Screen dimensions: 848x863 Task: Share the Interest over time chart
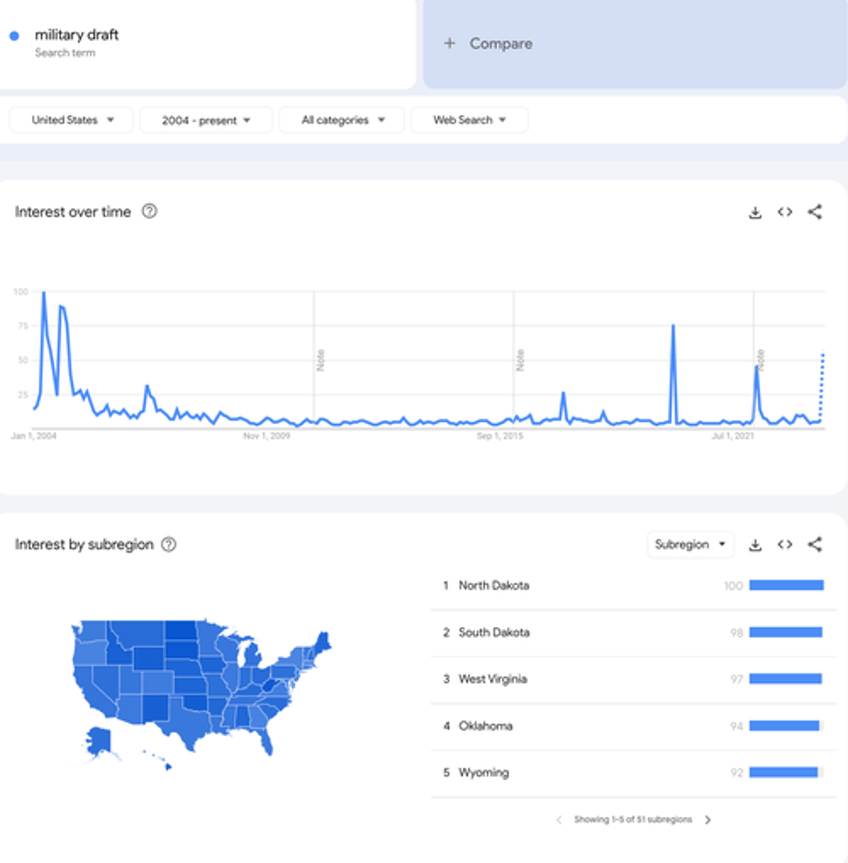815,212
